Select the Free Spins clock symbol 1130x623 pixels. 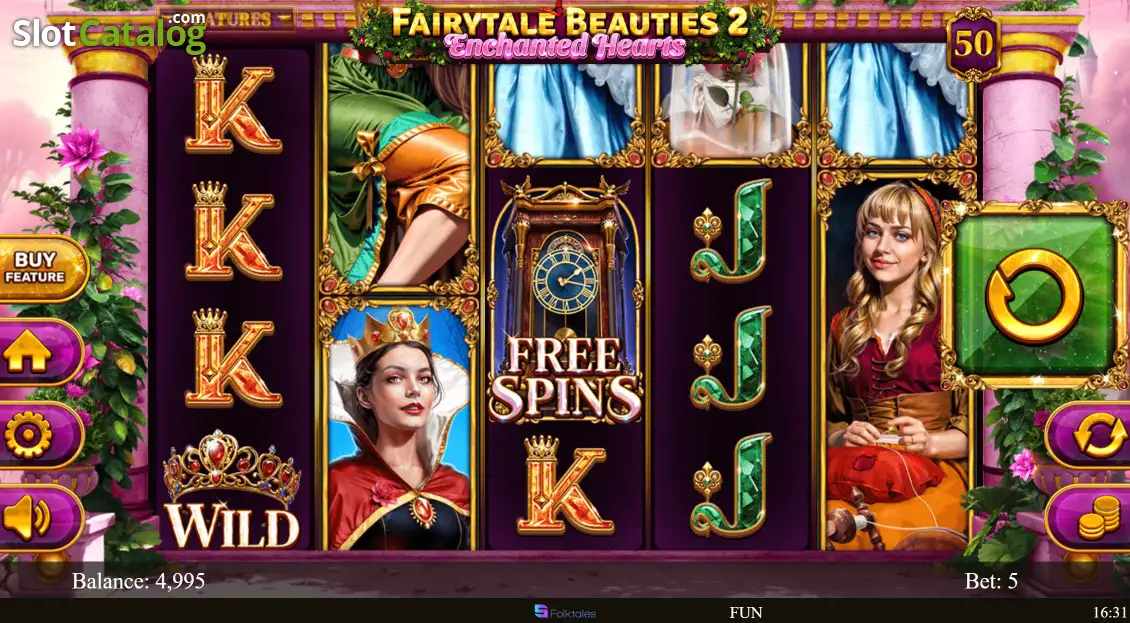pyautogui.click(x=565, y=299)
